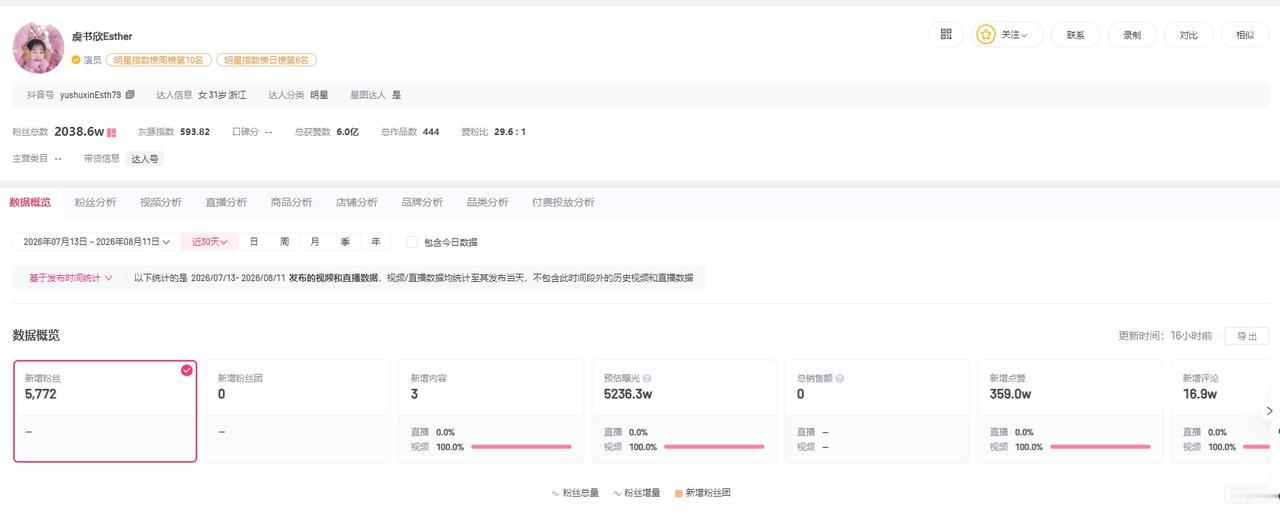
Task: Click the 灰豚指数 593.82 value
Action: 195,132
